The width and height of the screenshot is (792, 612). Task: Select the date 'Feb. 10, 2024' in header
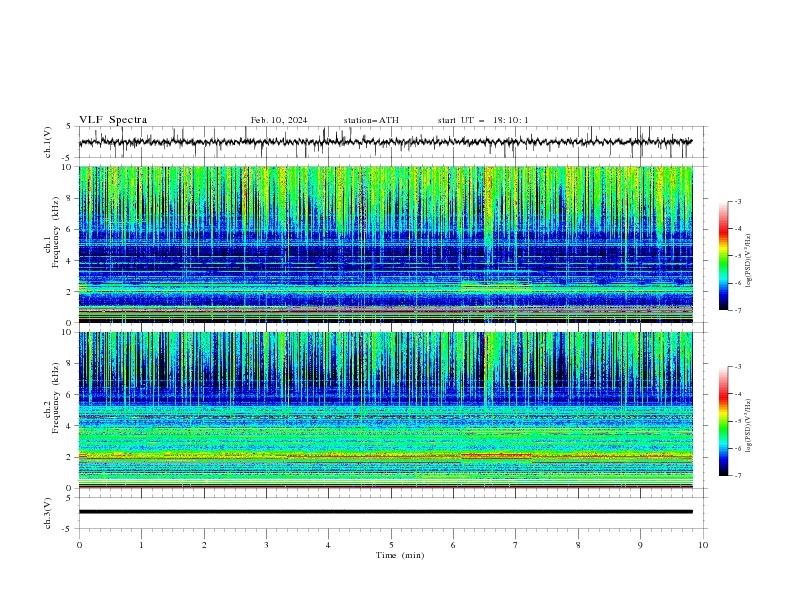click(279, 120)
